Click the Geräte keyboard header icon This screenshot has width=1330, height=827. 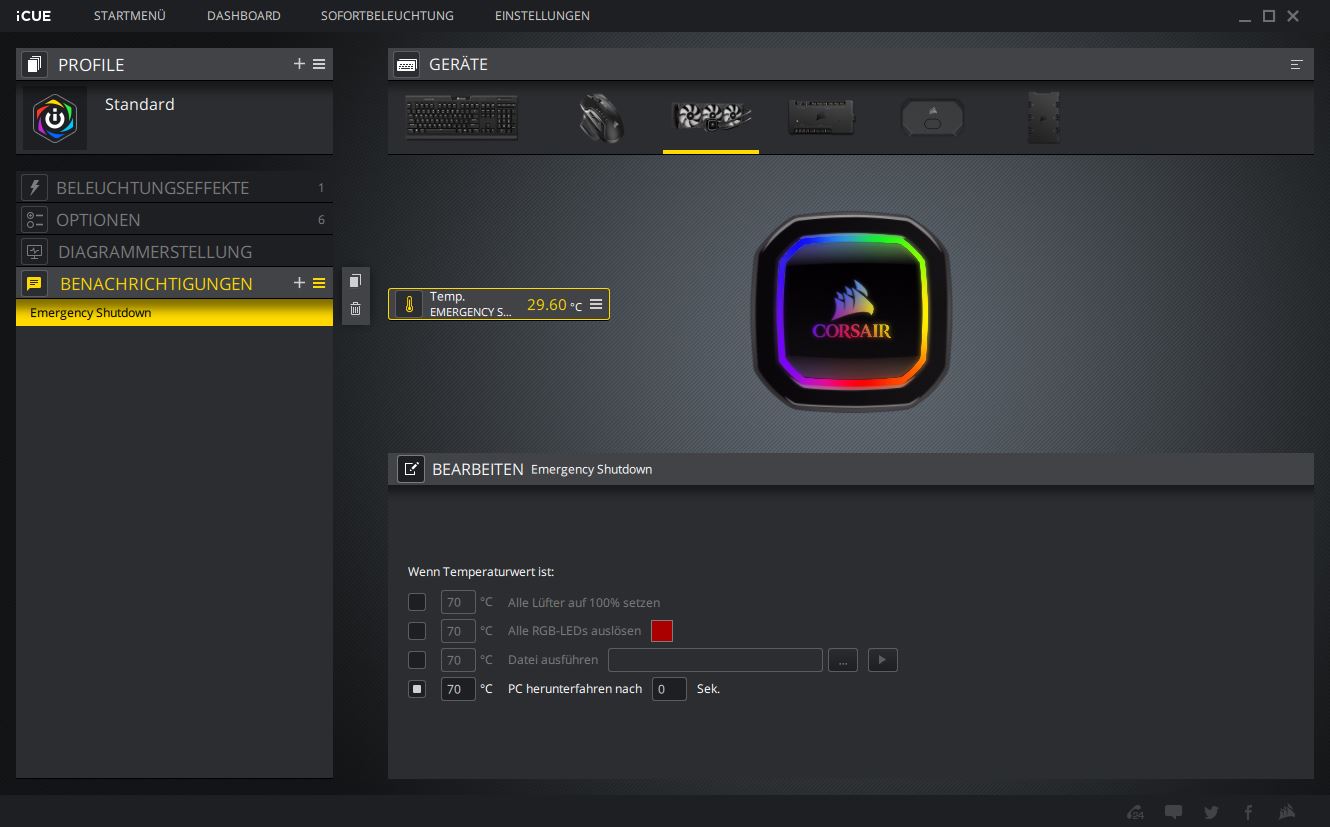[407, 64]
